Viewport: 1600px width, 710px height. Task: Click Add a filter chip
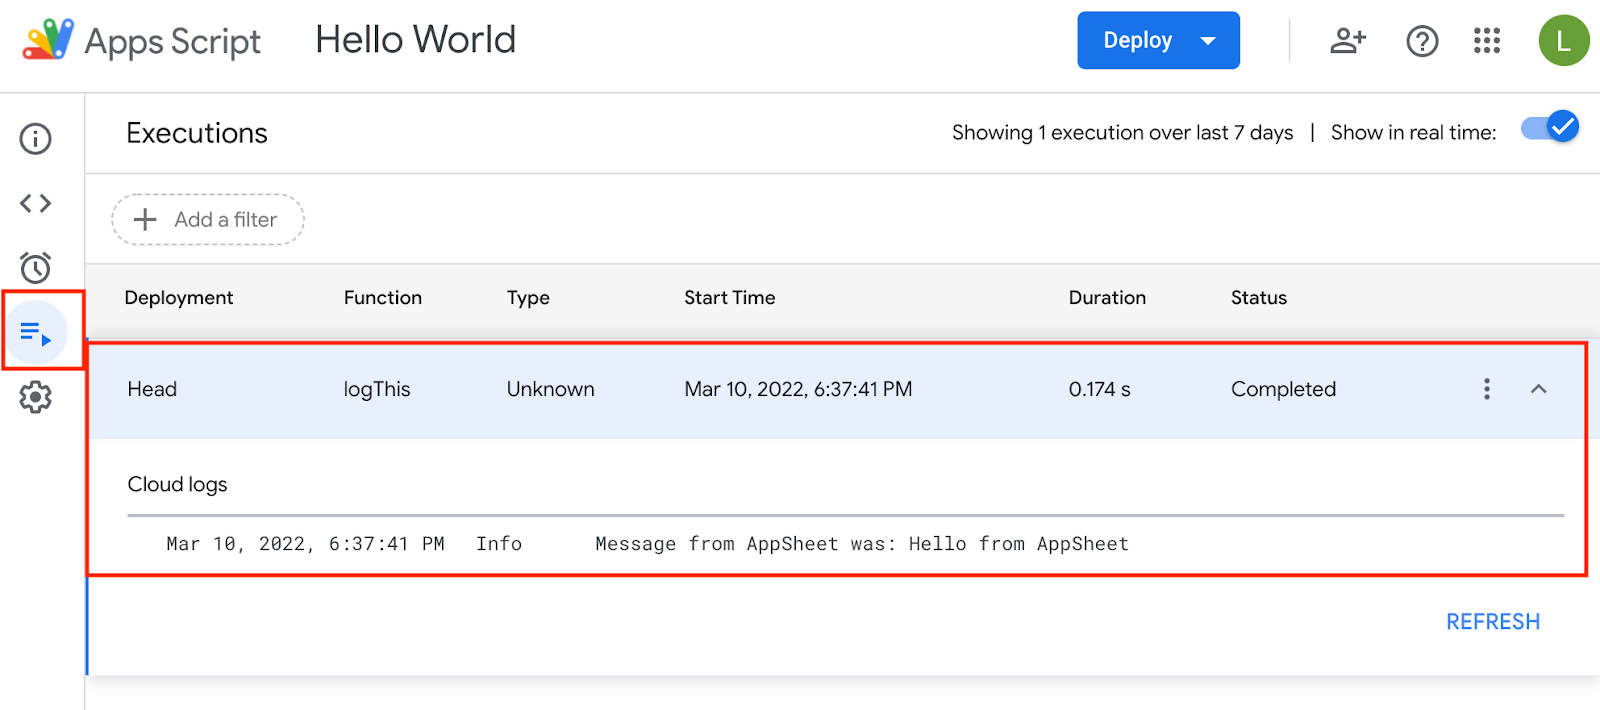click(207, 220)
